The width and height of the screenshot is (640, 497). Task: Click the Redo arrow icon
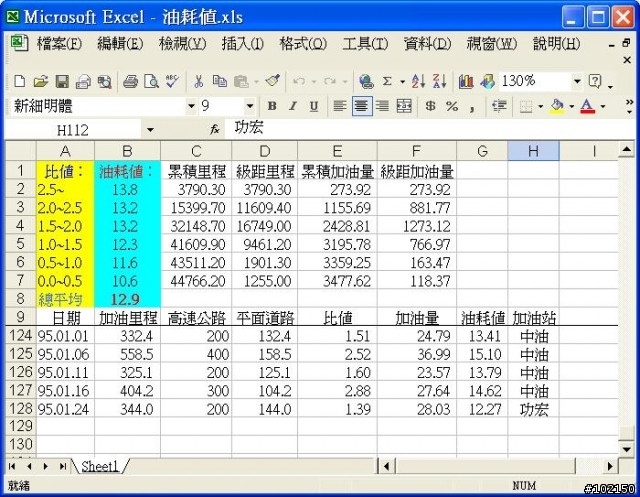(x=330, y=82)
